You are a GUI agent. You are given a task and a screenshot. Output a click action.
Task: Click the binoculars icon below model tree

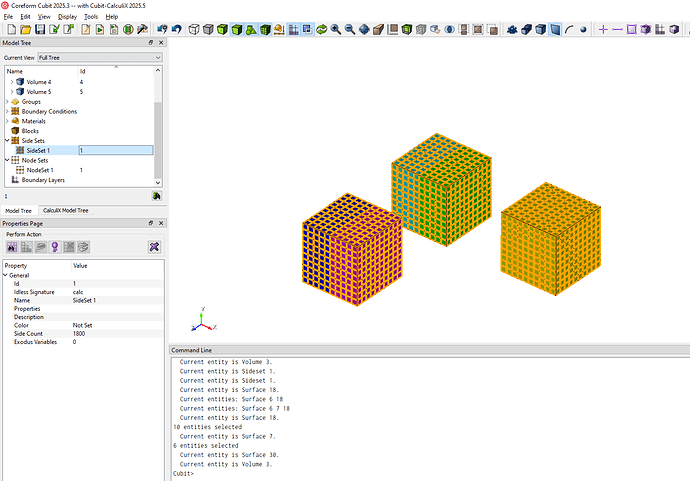(157, 196)
